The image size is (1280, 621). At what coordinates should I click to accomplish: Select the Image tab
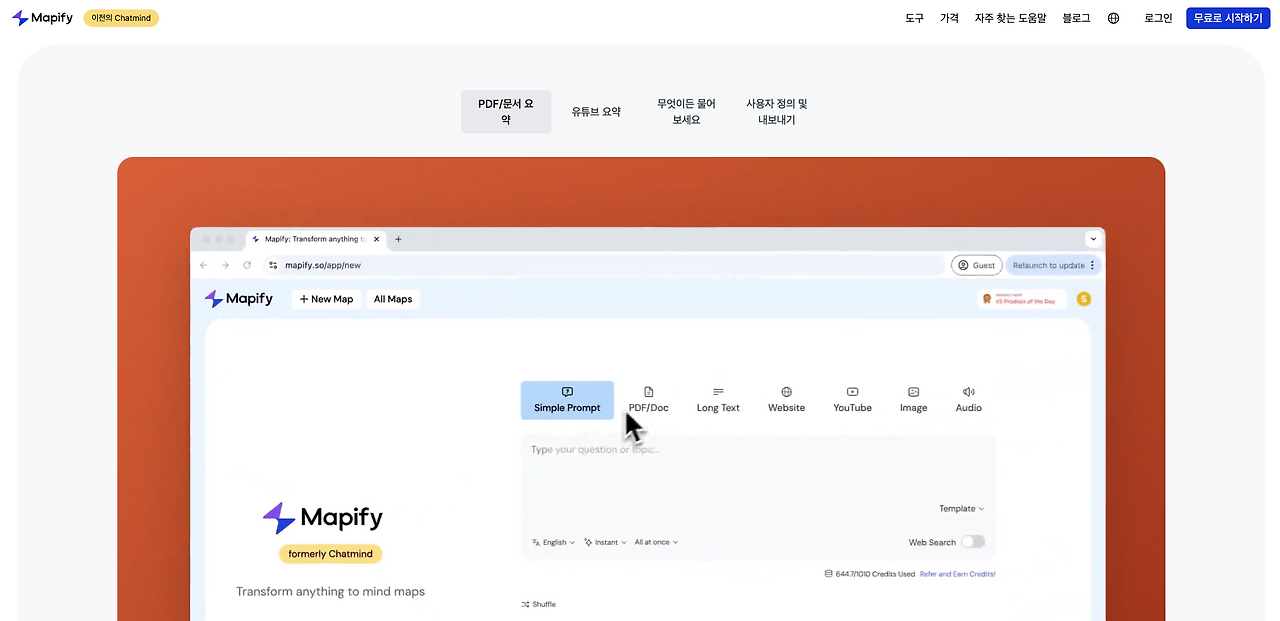[x=913, y=400]
